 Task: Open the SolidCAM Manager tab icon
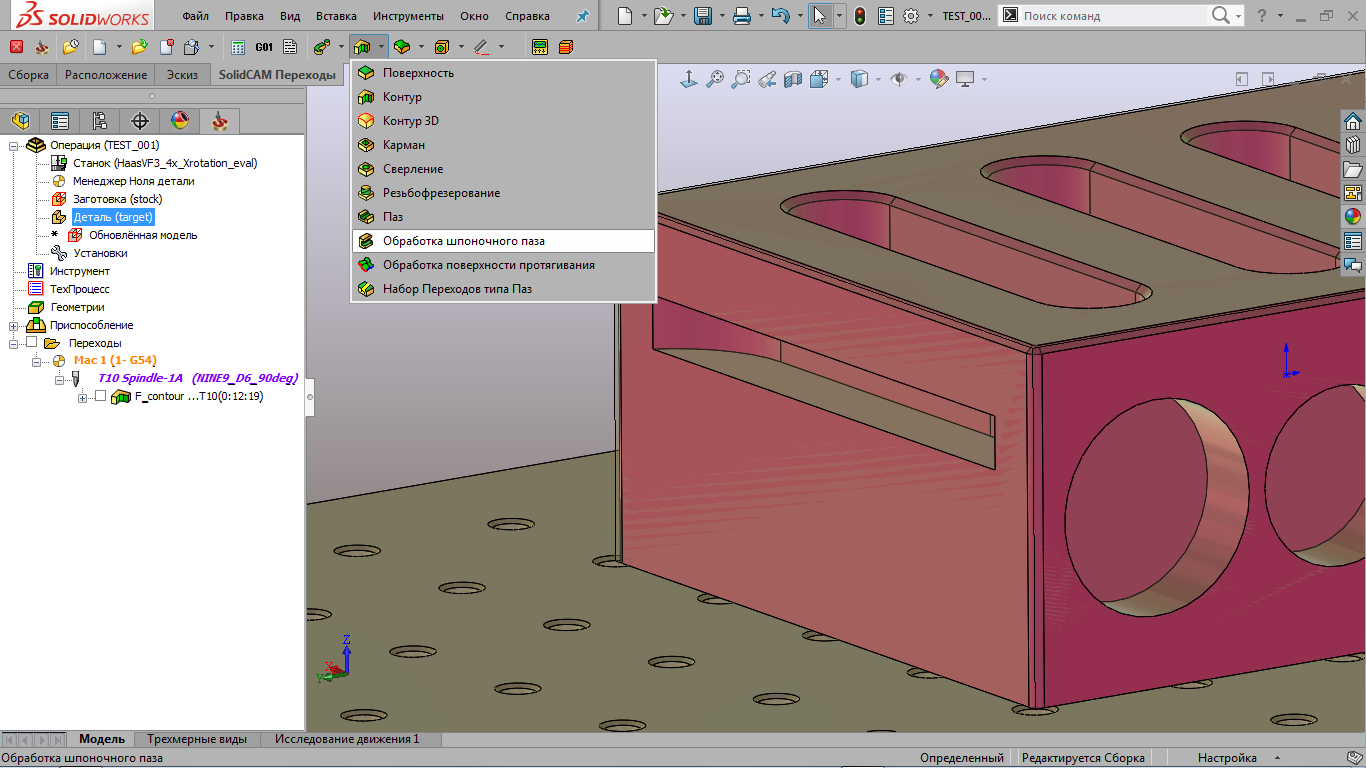point(219,121)
